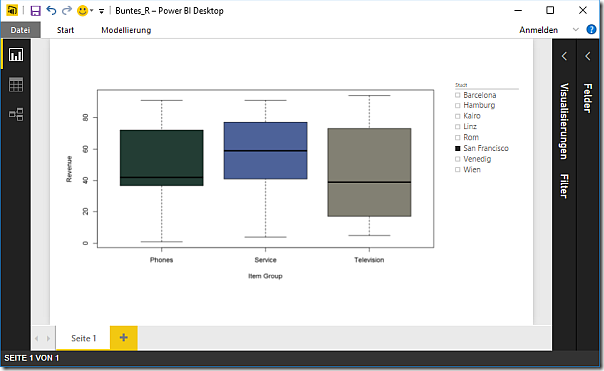The height and width of the screenshot is (371, 604).
Task: Click the previous page arrow
Action: [x=37, y=339]
